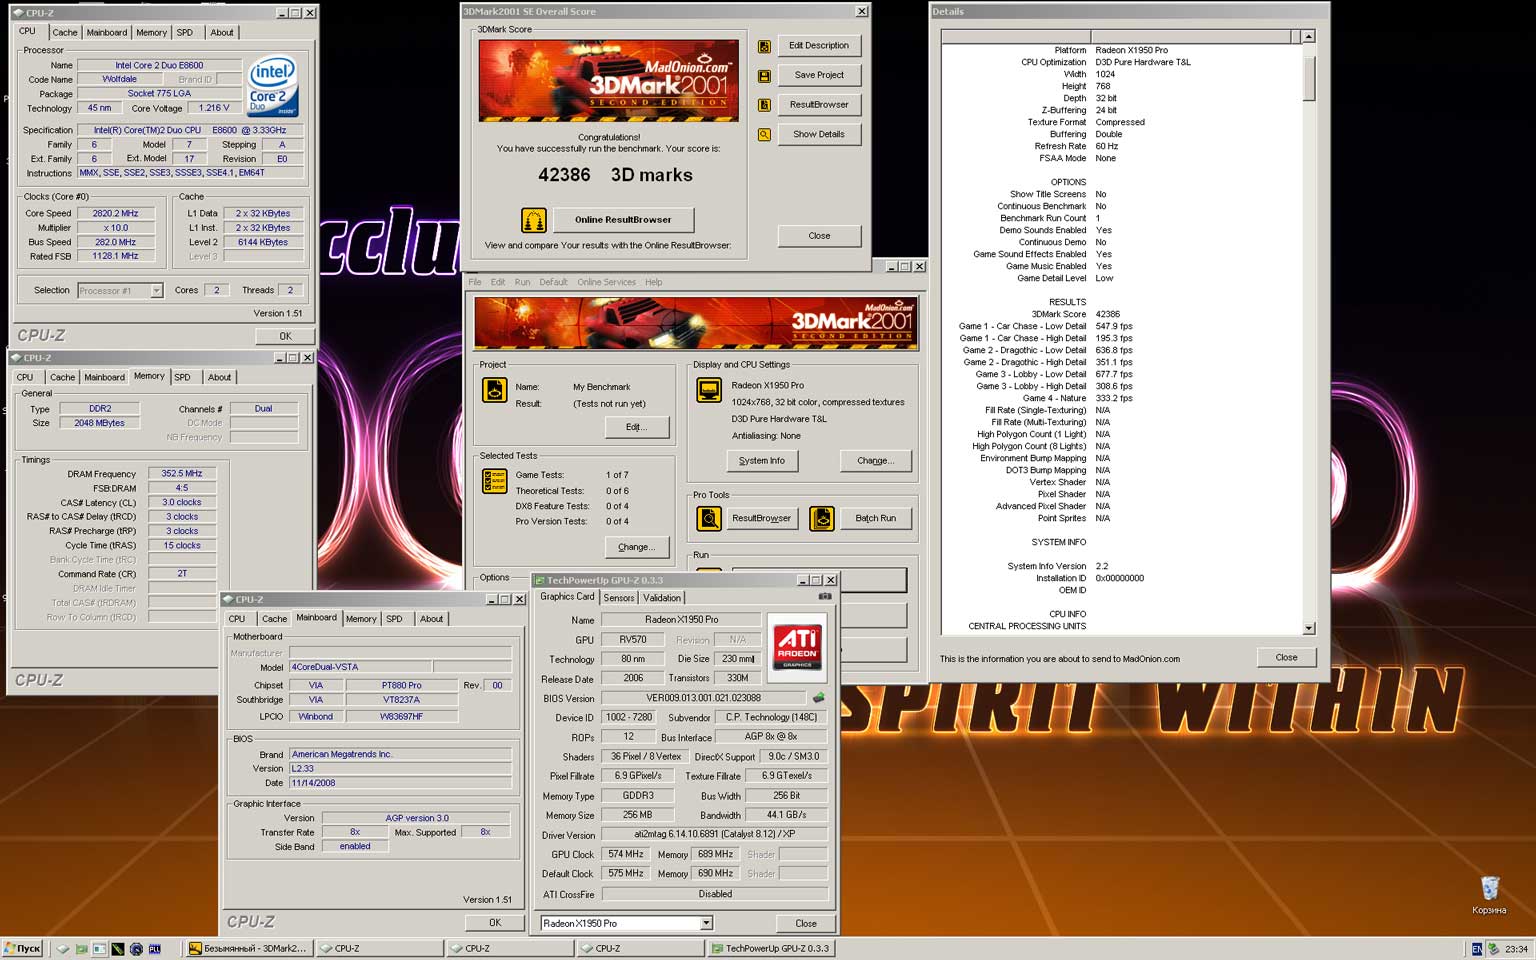Open the Help menu in 3DMark2001
Screen dimensions: 1536x960
click(653, 282)
